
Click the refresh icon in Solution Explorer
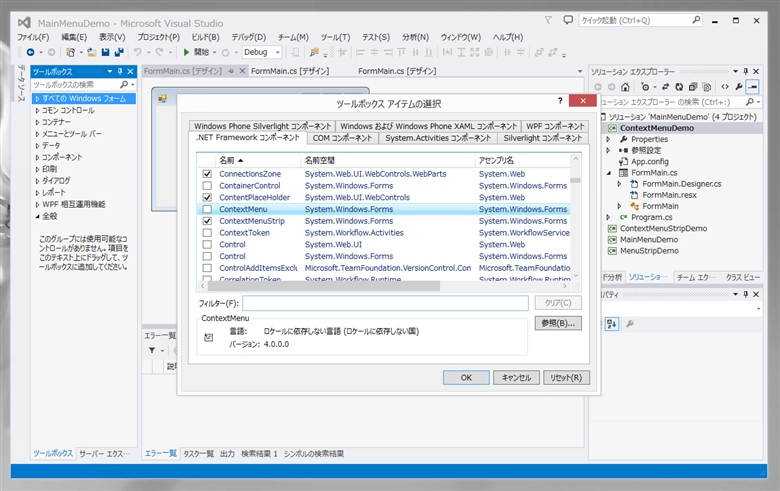click(679, 87)
